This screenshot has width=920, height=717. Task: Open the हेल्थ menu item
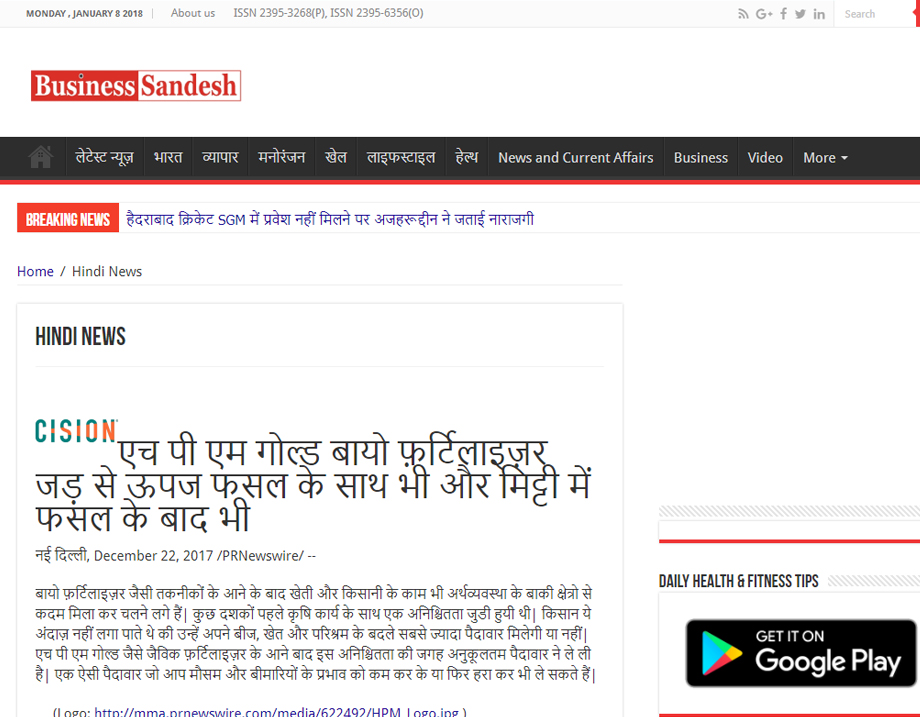pos(466,158)
